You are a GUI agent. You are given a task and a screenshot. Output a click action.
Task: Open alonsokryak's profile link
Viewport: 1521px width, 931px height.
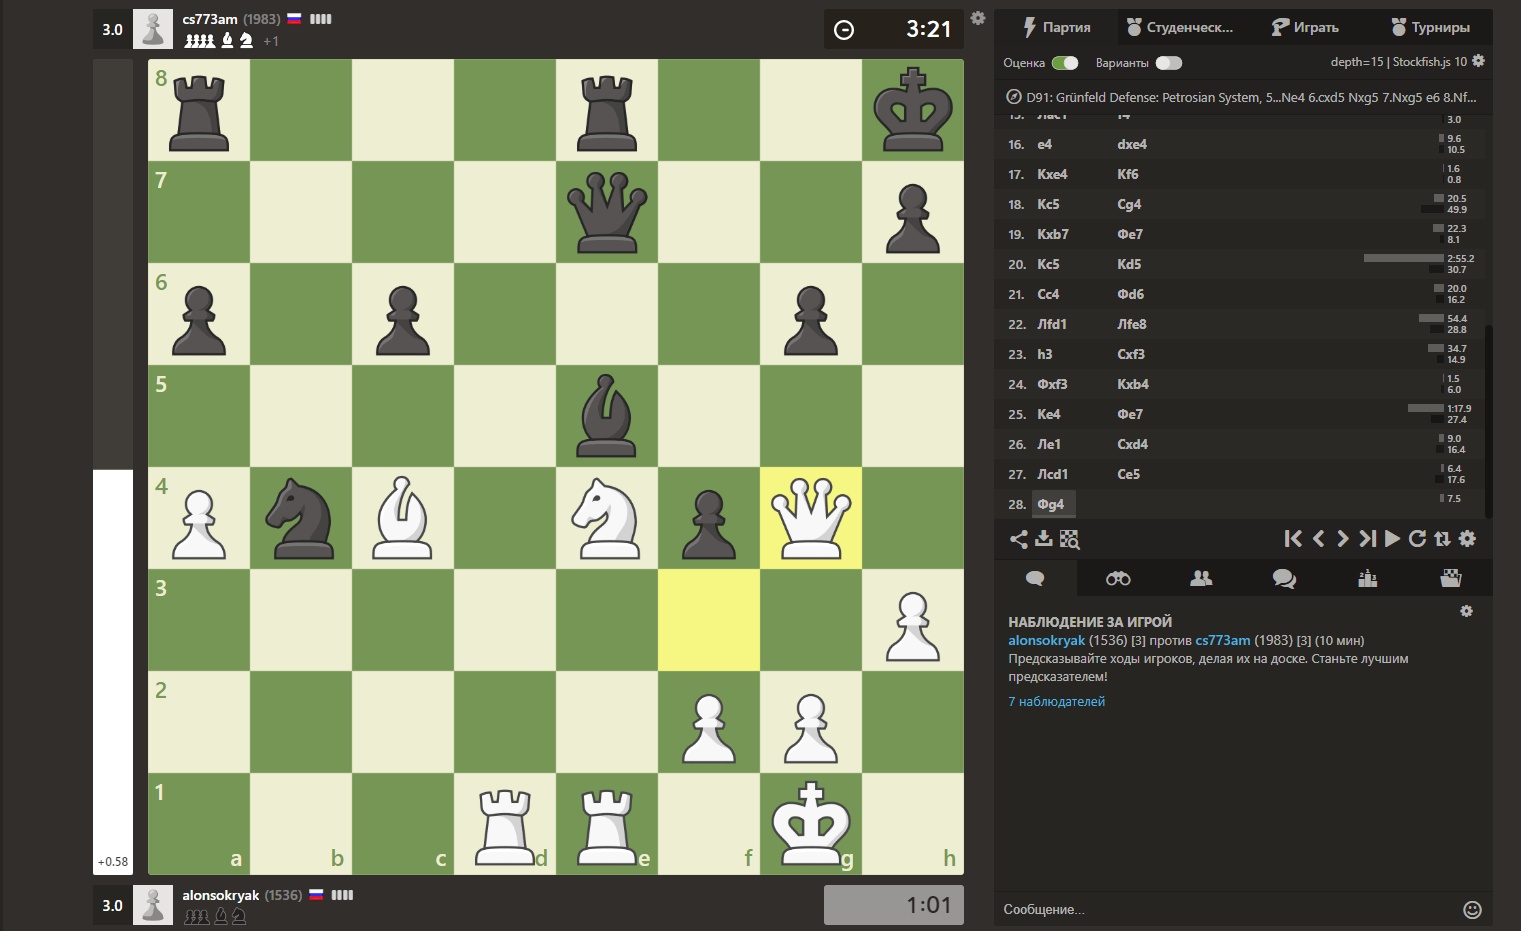(x=1046, y=640)
